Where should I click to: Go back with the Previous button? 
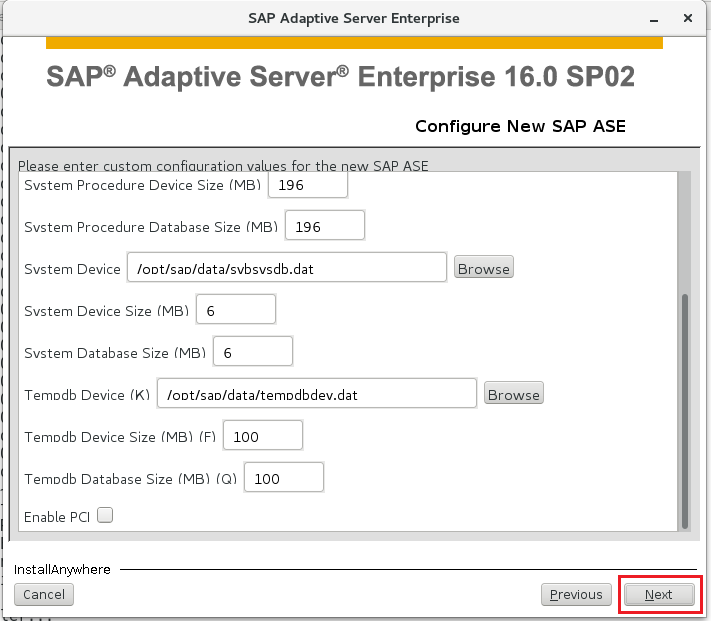coord(576,594)
